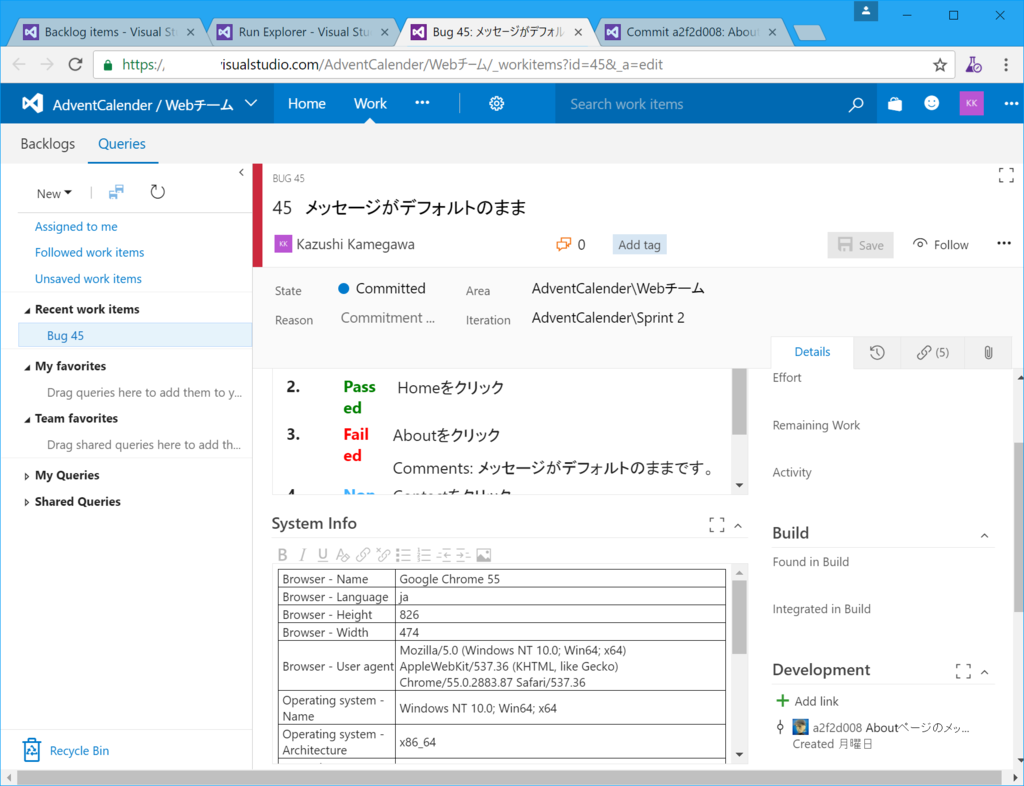Image resolution: width=1024 pixels, height=786 pixels.
Task: Refresh the queries pane
Action: point(157,192)
